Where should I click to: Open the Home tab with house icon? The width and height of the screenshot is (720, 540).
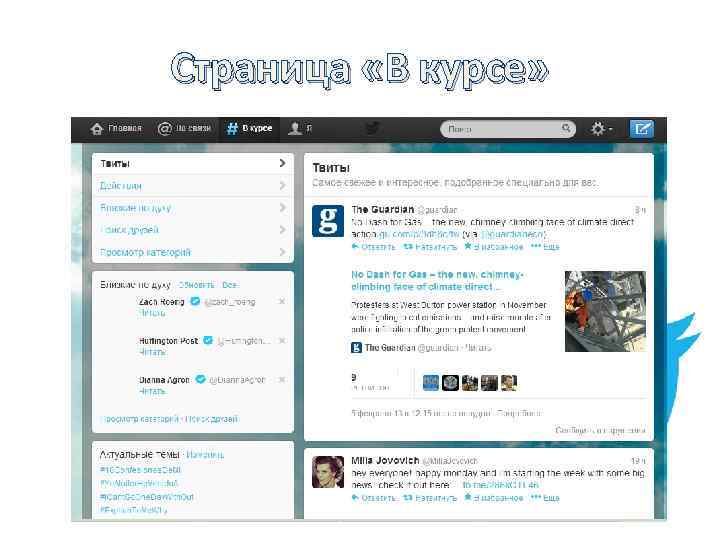point(116,129)
